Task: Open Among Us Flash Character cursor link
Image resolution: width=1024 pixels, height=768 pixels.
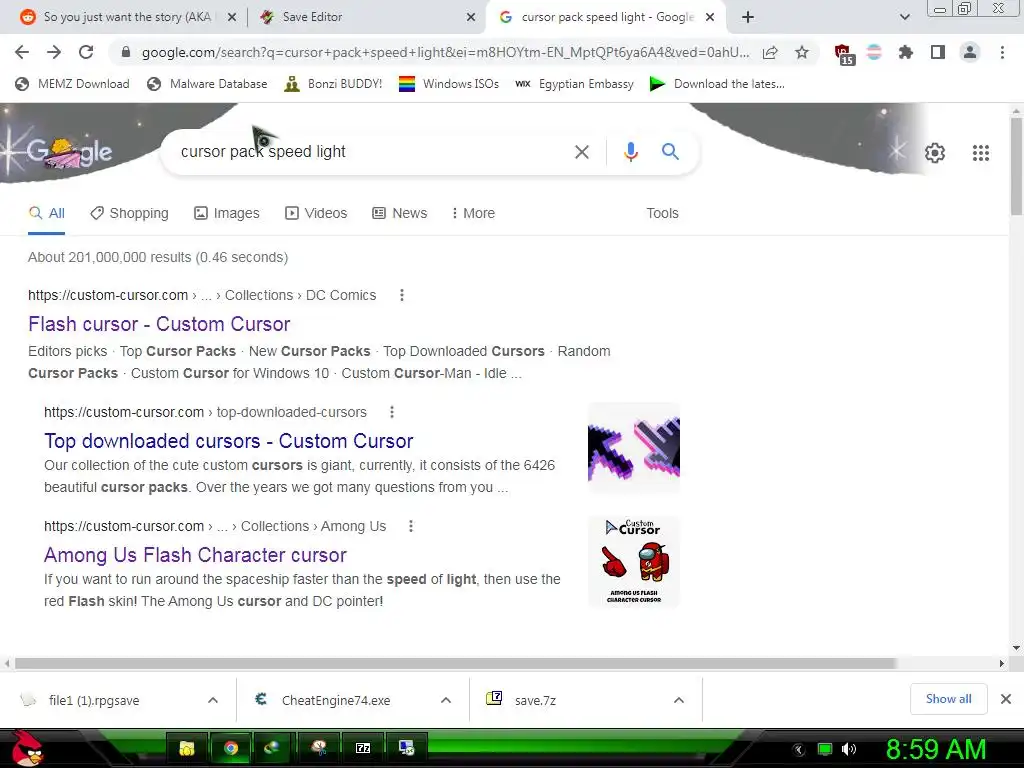Action: 195,555
